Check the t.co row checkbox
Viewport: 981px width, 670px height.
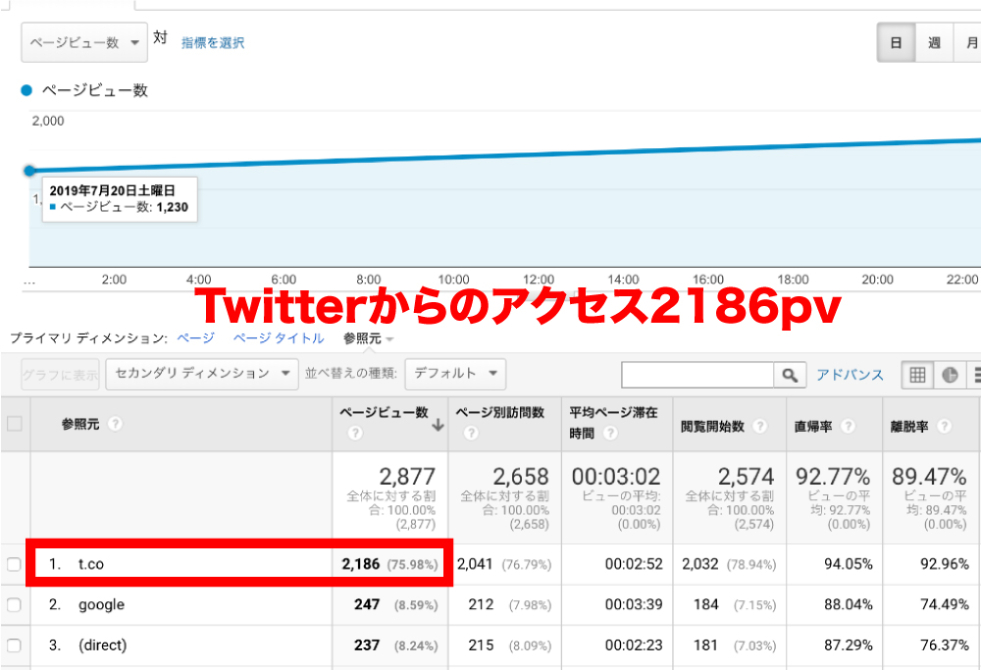click(x=14, y=564)
